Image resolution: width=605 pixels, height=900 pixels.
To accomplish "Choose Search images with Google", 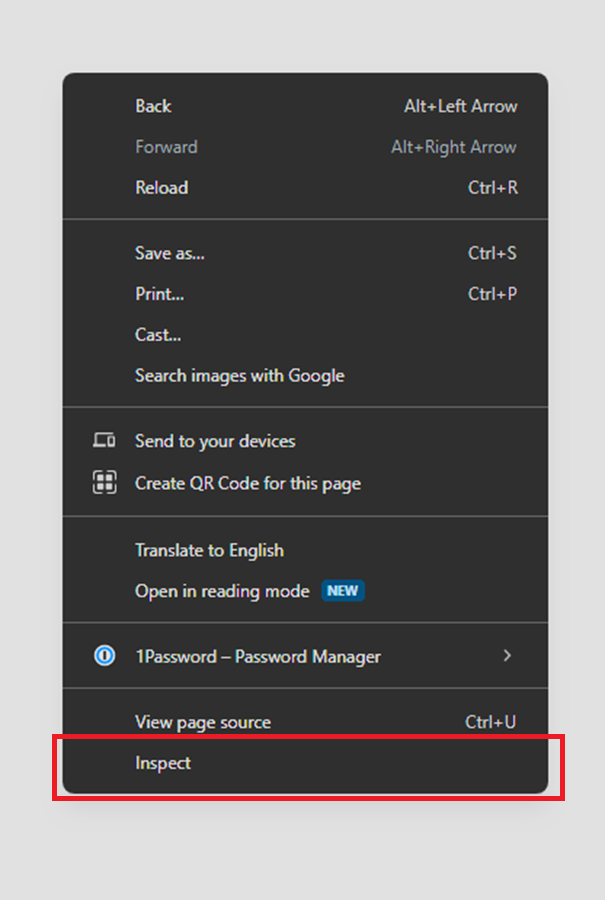I will [305, 375].
